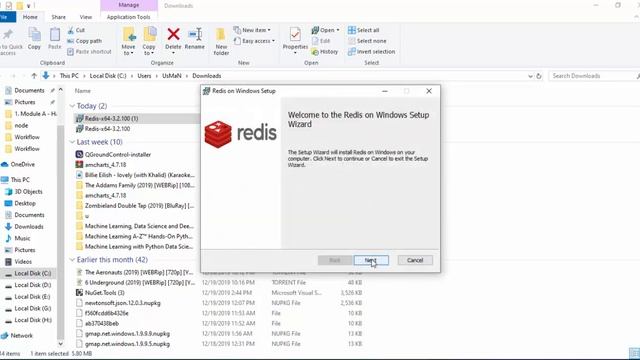640x360 pixels.
Task: Collapse the Last week (10) group
Action: (x=72, y=142)
